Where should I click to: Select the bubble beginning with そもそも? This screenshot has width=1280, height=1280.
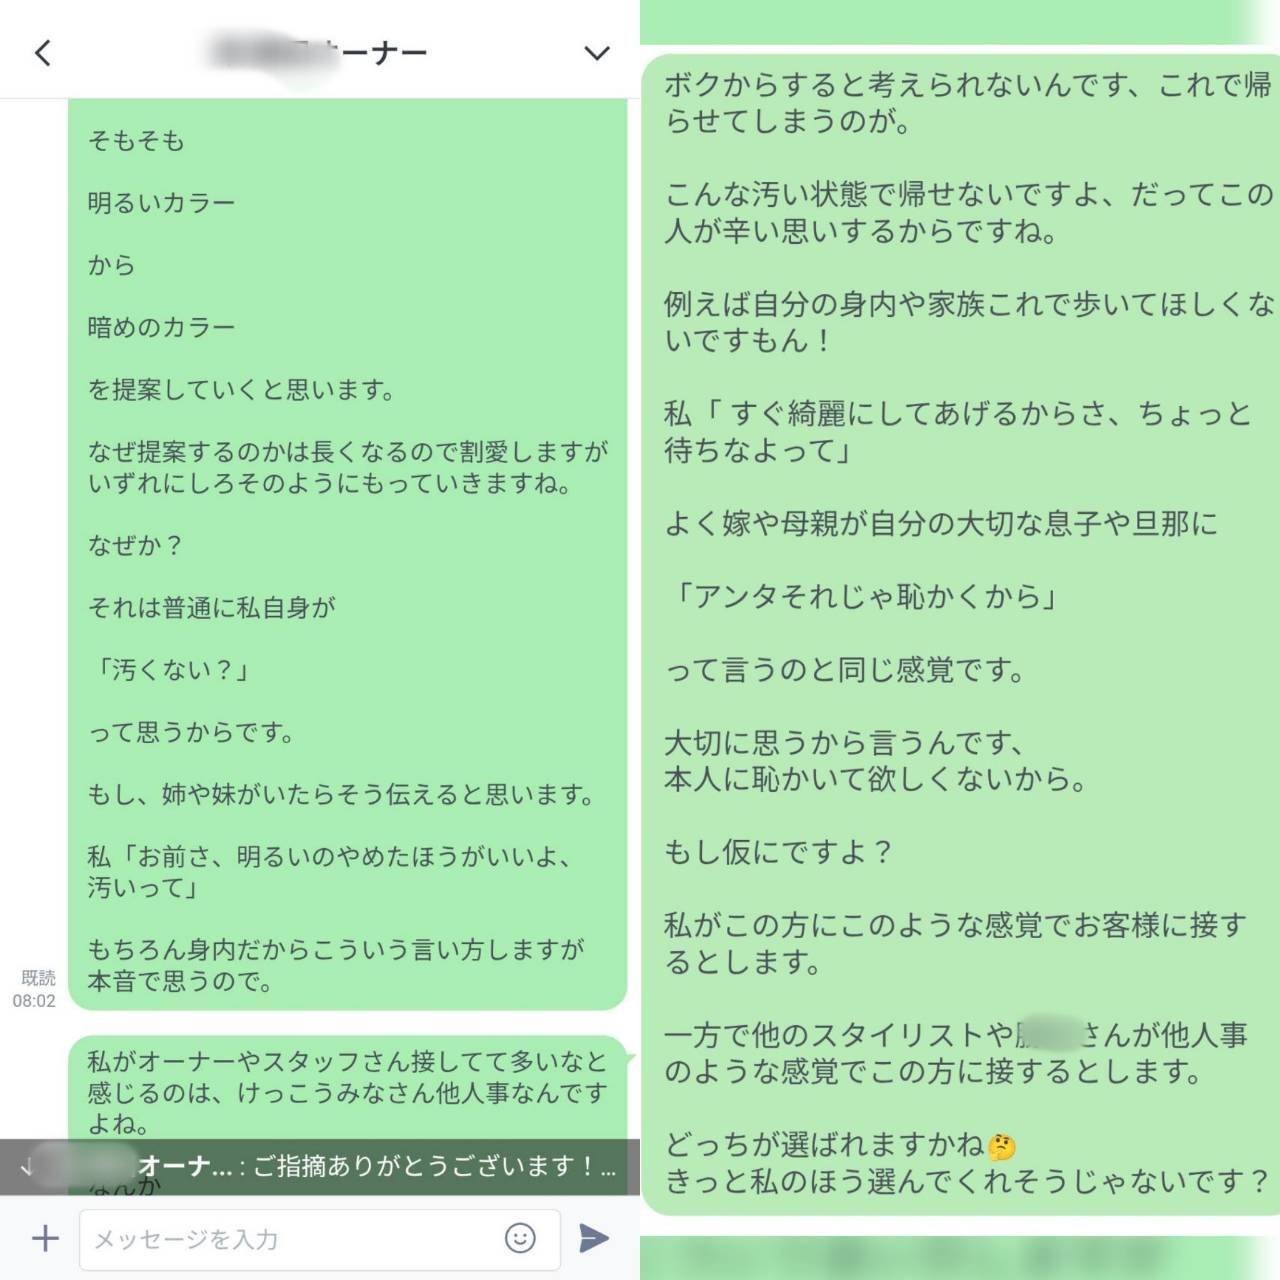[347, 553]
